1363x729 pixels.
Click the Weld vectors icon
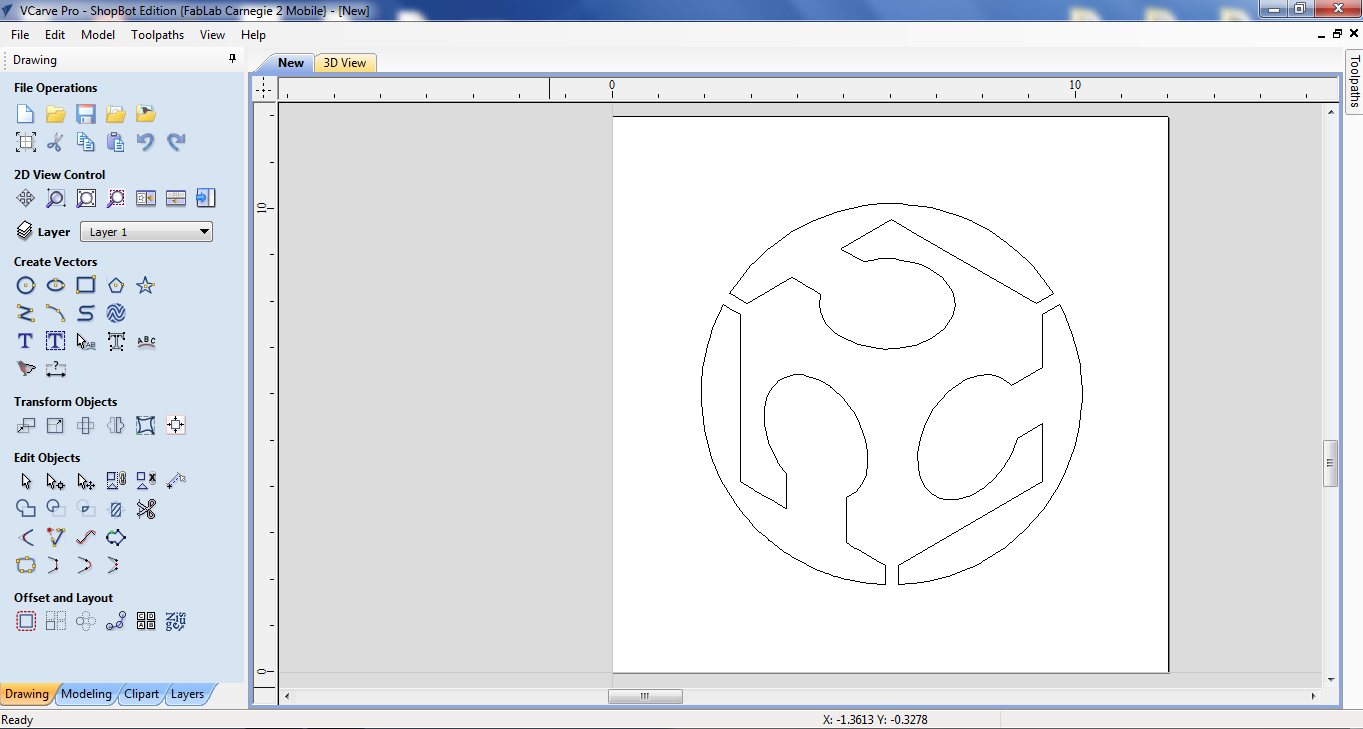coord(26,510)
